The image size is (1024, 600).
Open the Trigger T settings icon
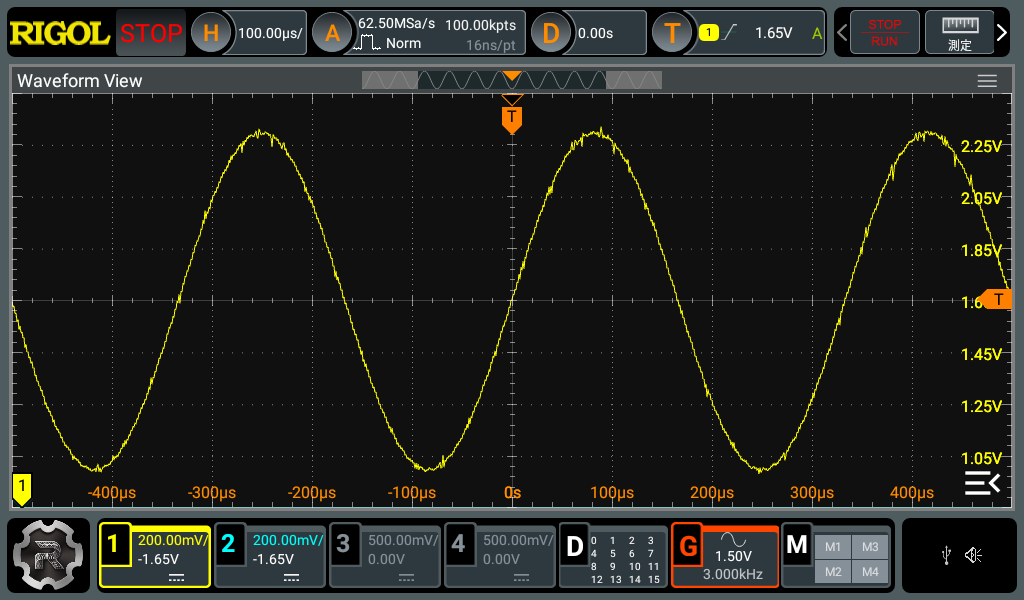click(x=672, y=33)
